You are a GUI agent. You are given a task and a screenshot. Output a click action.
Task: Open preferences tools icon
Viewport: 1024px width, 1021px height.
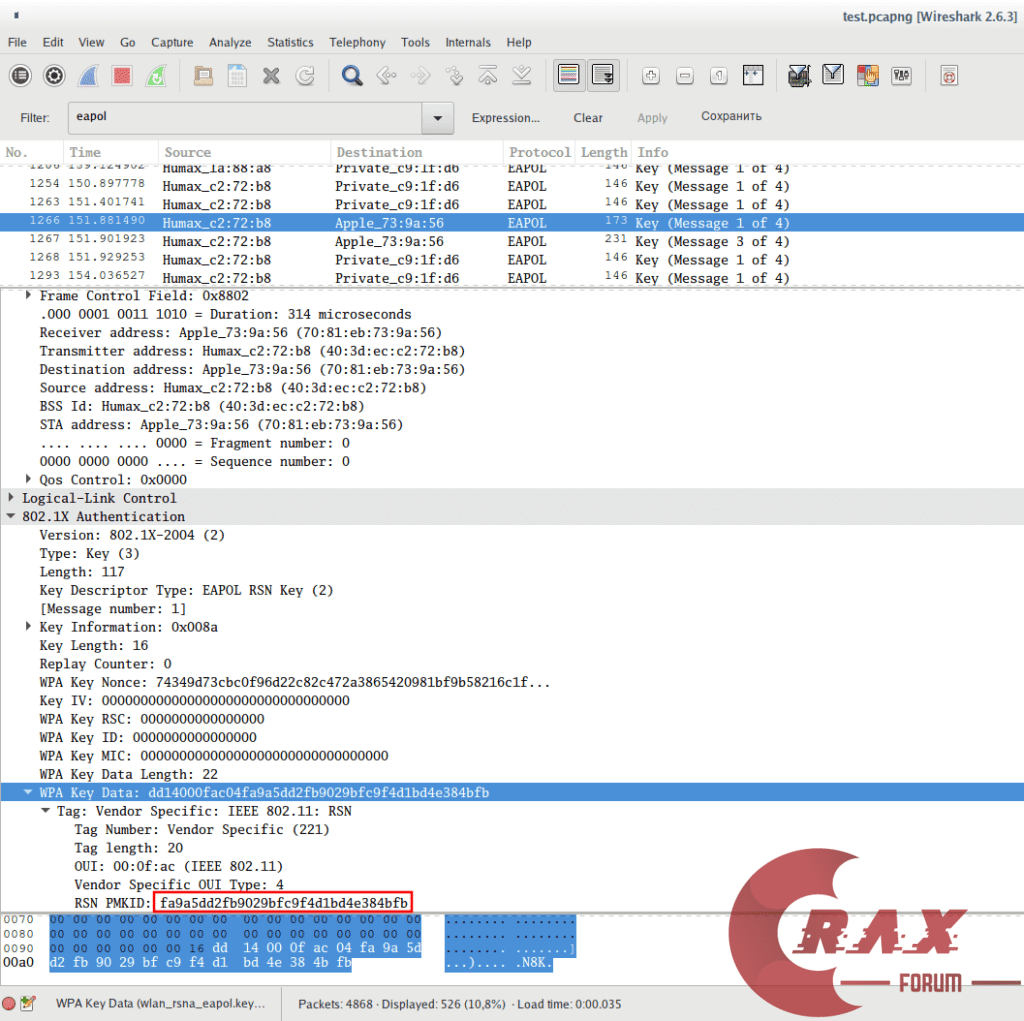(901, 76)
